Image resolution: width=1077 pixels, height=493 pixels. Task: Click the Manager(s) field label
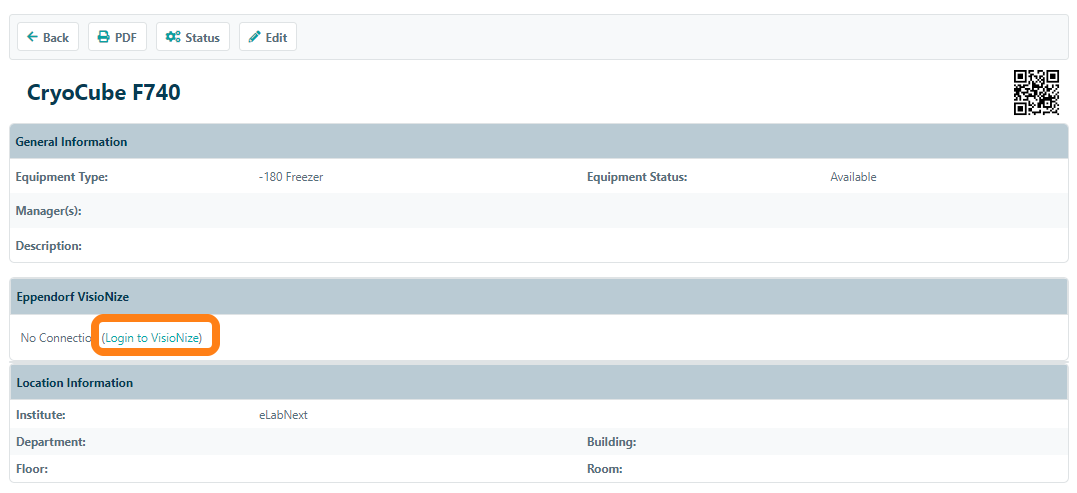coord(48,211)
